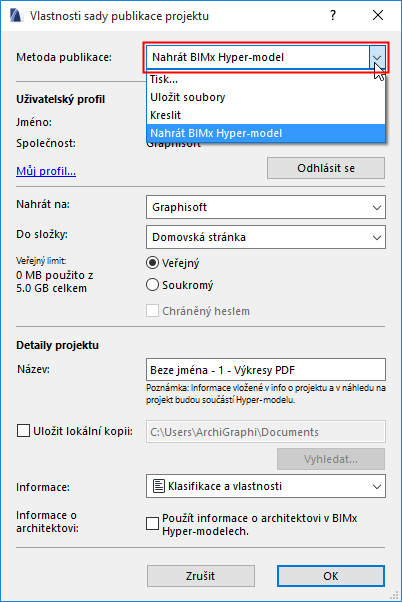Viewport: 402px width, 602px height.
Task: Click the properties list icon in Informace
Action: (x=159, y=486)
